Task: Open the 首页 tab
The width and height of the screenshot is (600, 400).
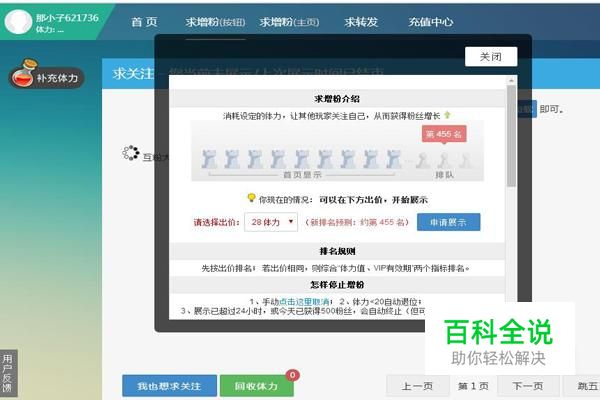Action: coord(144,22)
